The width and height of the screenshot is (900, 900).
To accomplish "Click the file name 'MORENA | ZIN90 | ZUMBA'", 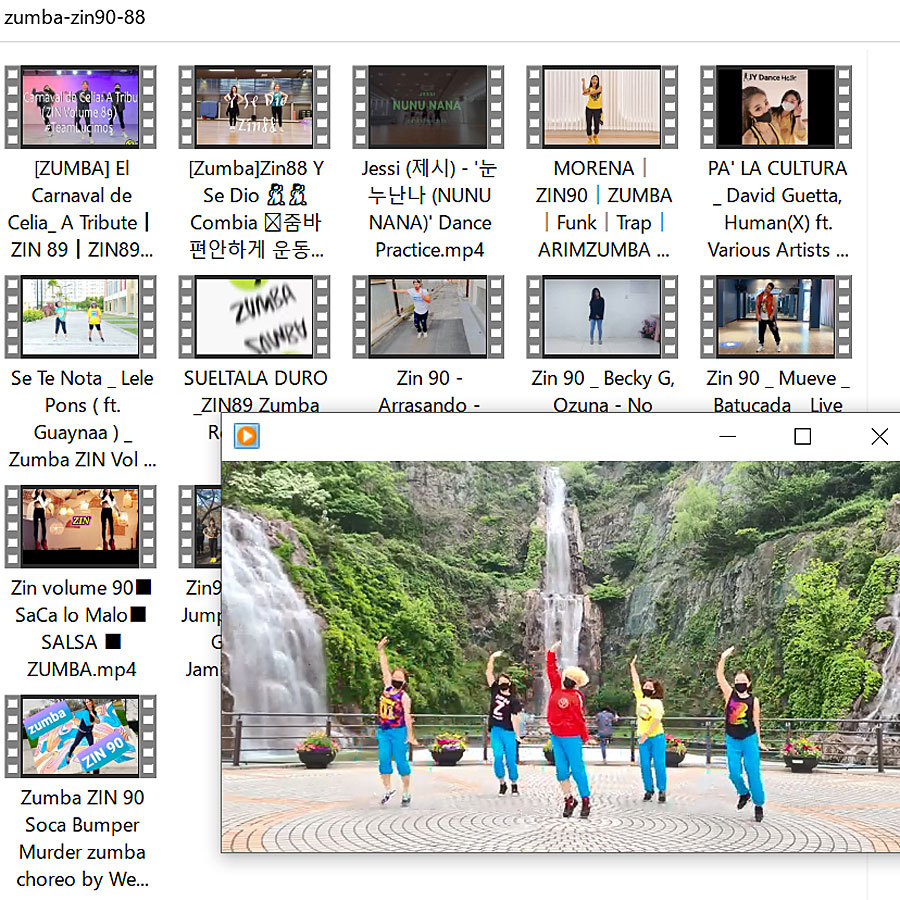I will click(603, 209).
